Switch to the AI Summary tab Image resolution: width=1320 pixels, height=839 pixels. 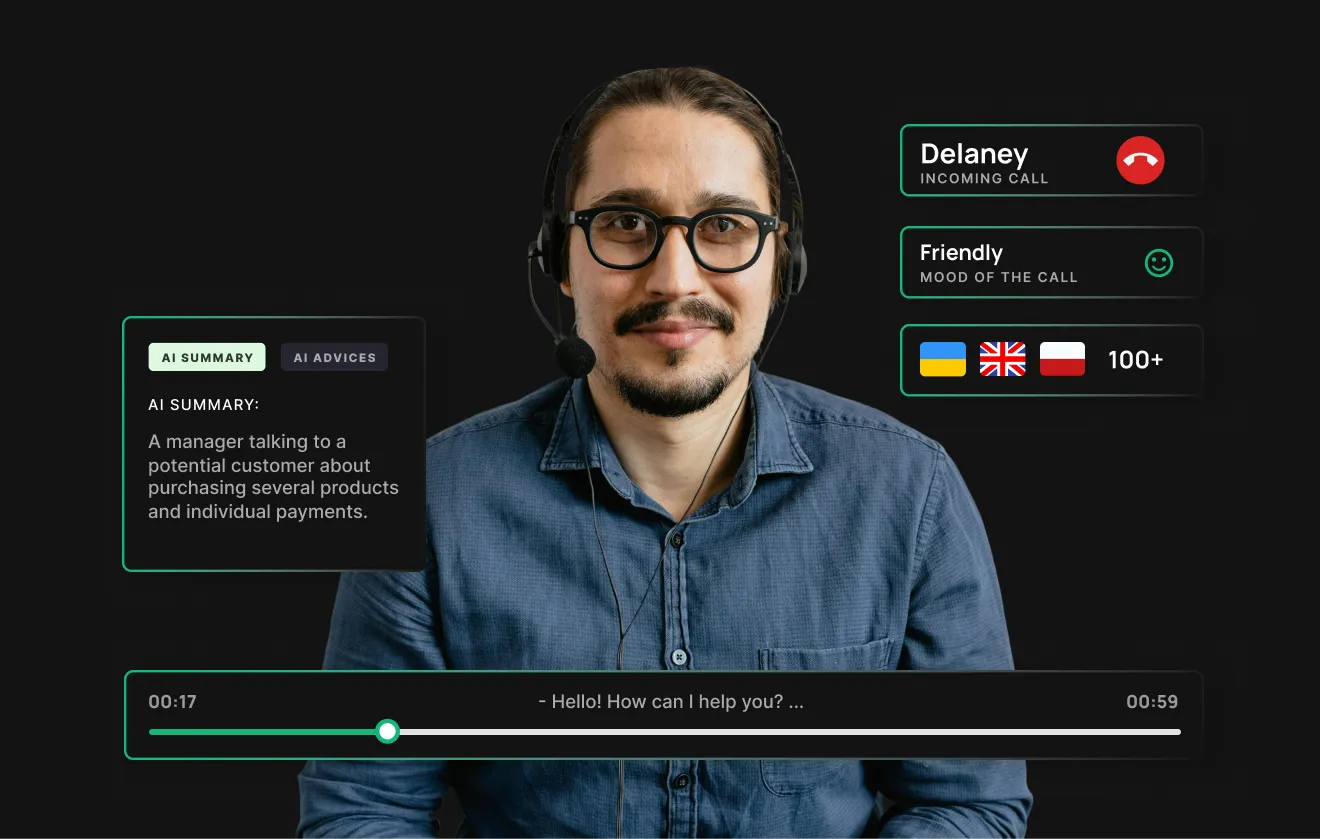(207, 357)
